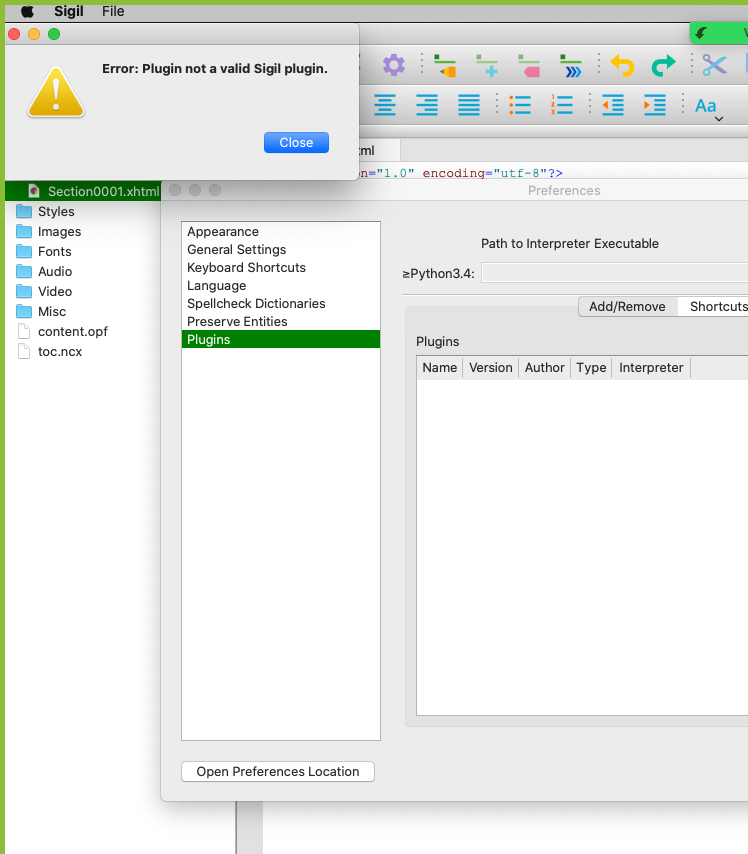Screen dimensions: 748x854
Task: Open the Styles folder
Action: [56, 211]
